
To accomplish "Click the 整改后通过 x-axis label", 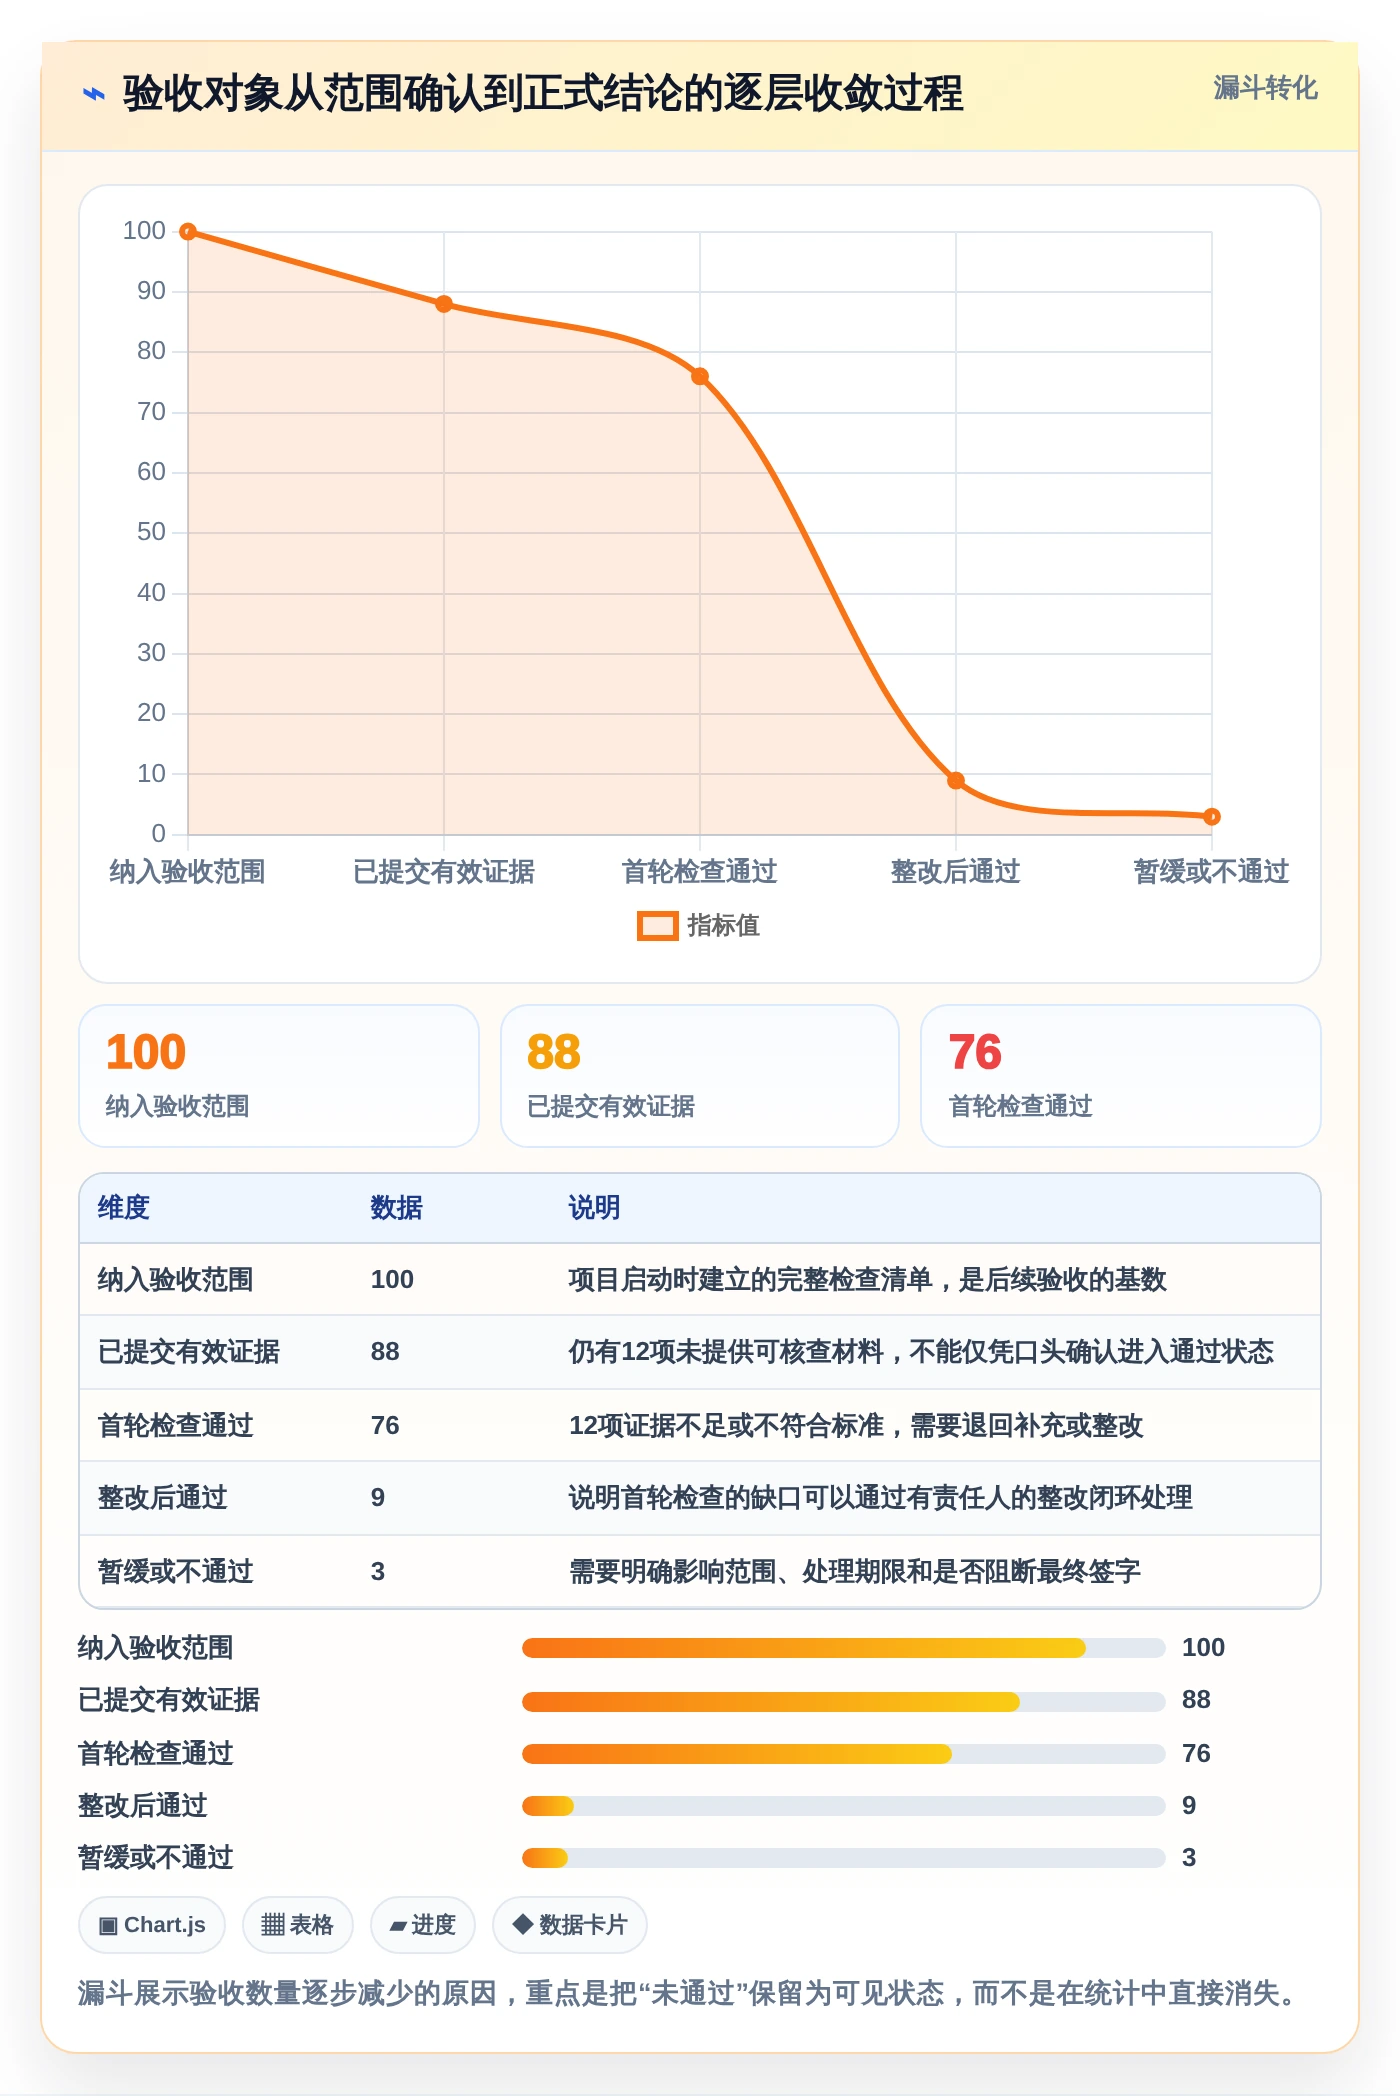I will click(956, 872).
